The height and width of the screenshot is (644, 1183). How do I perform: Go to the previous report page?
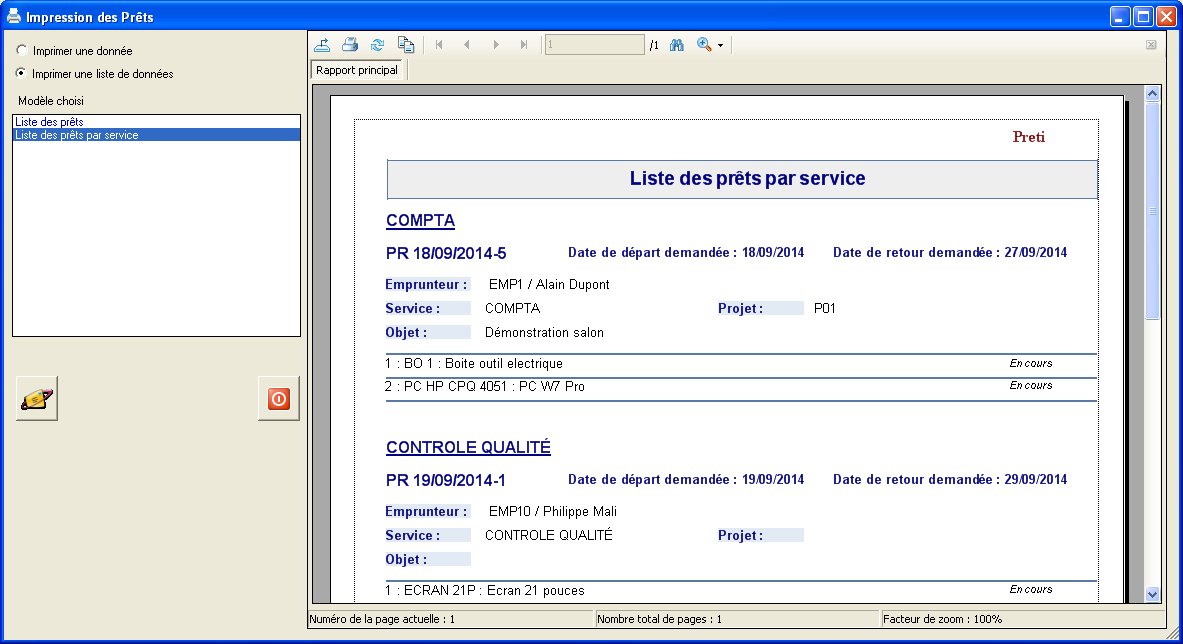point(467,45)
